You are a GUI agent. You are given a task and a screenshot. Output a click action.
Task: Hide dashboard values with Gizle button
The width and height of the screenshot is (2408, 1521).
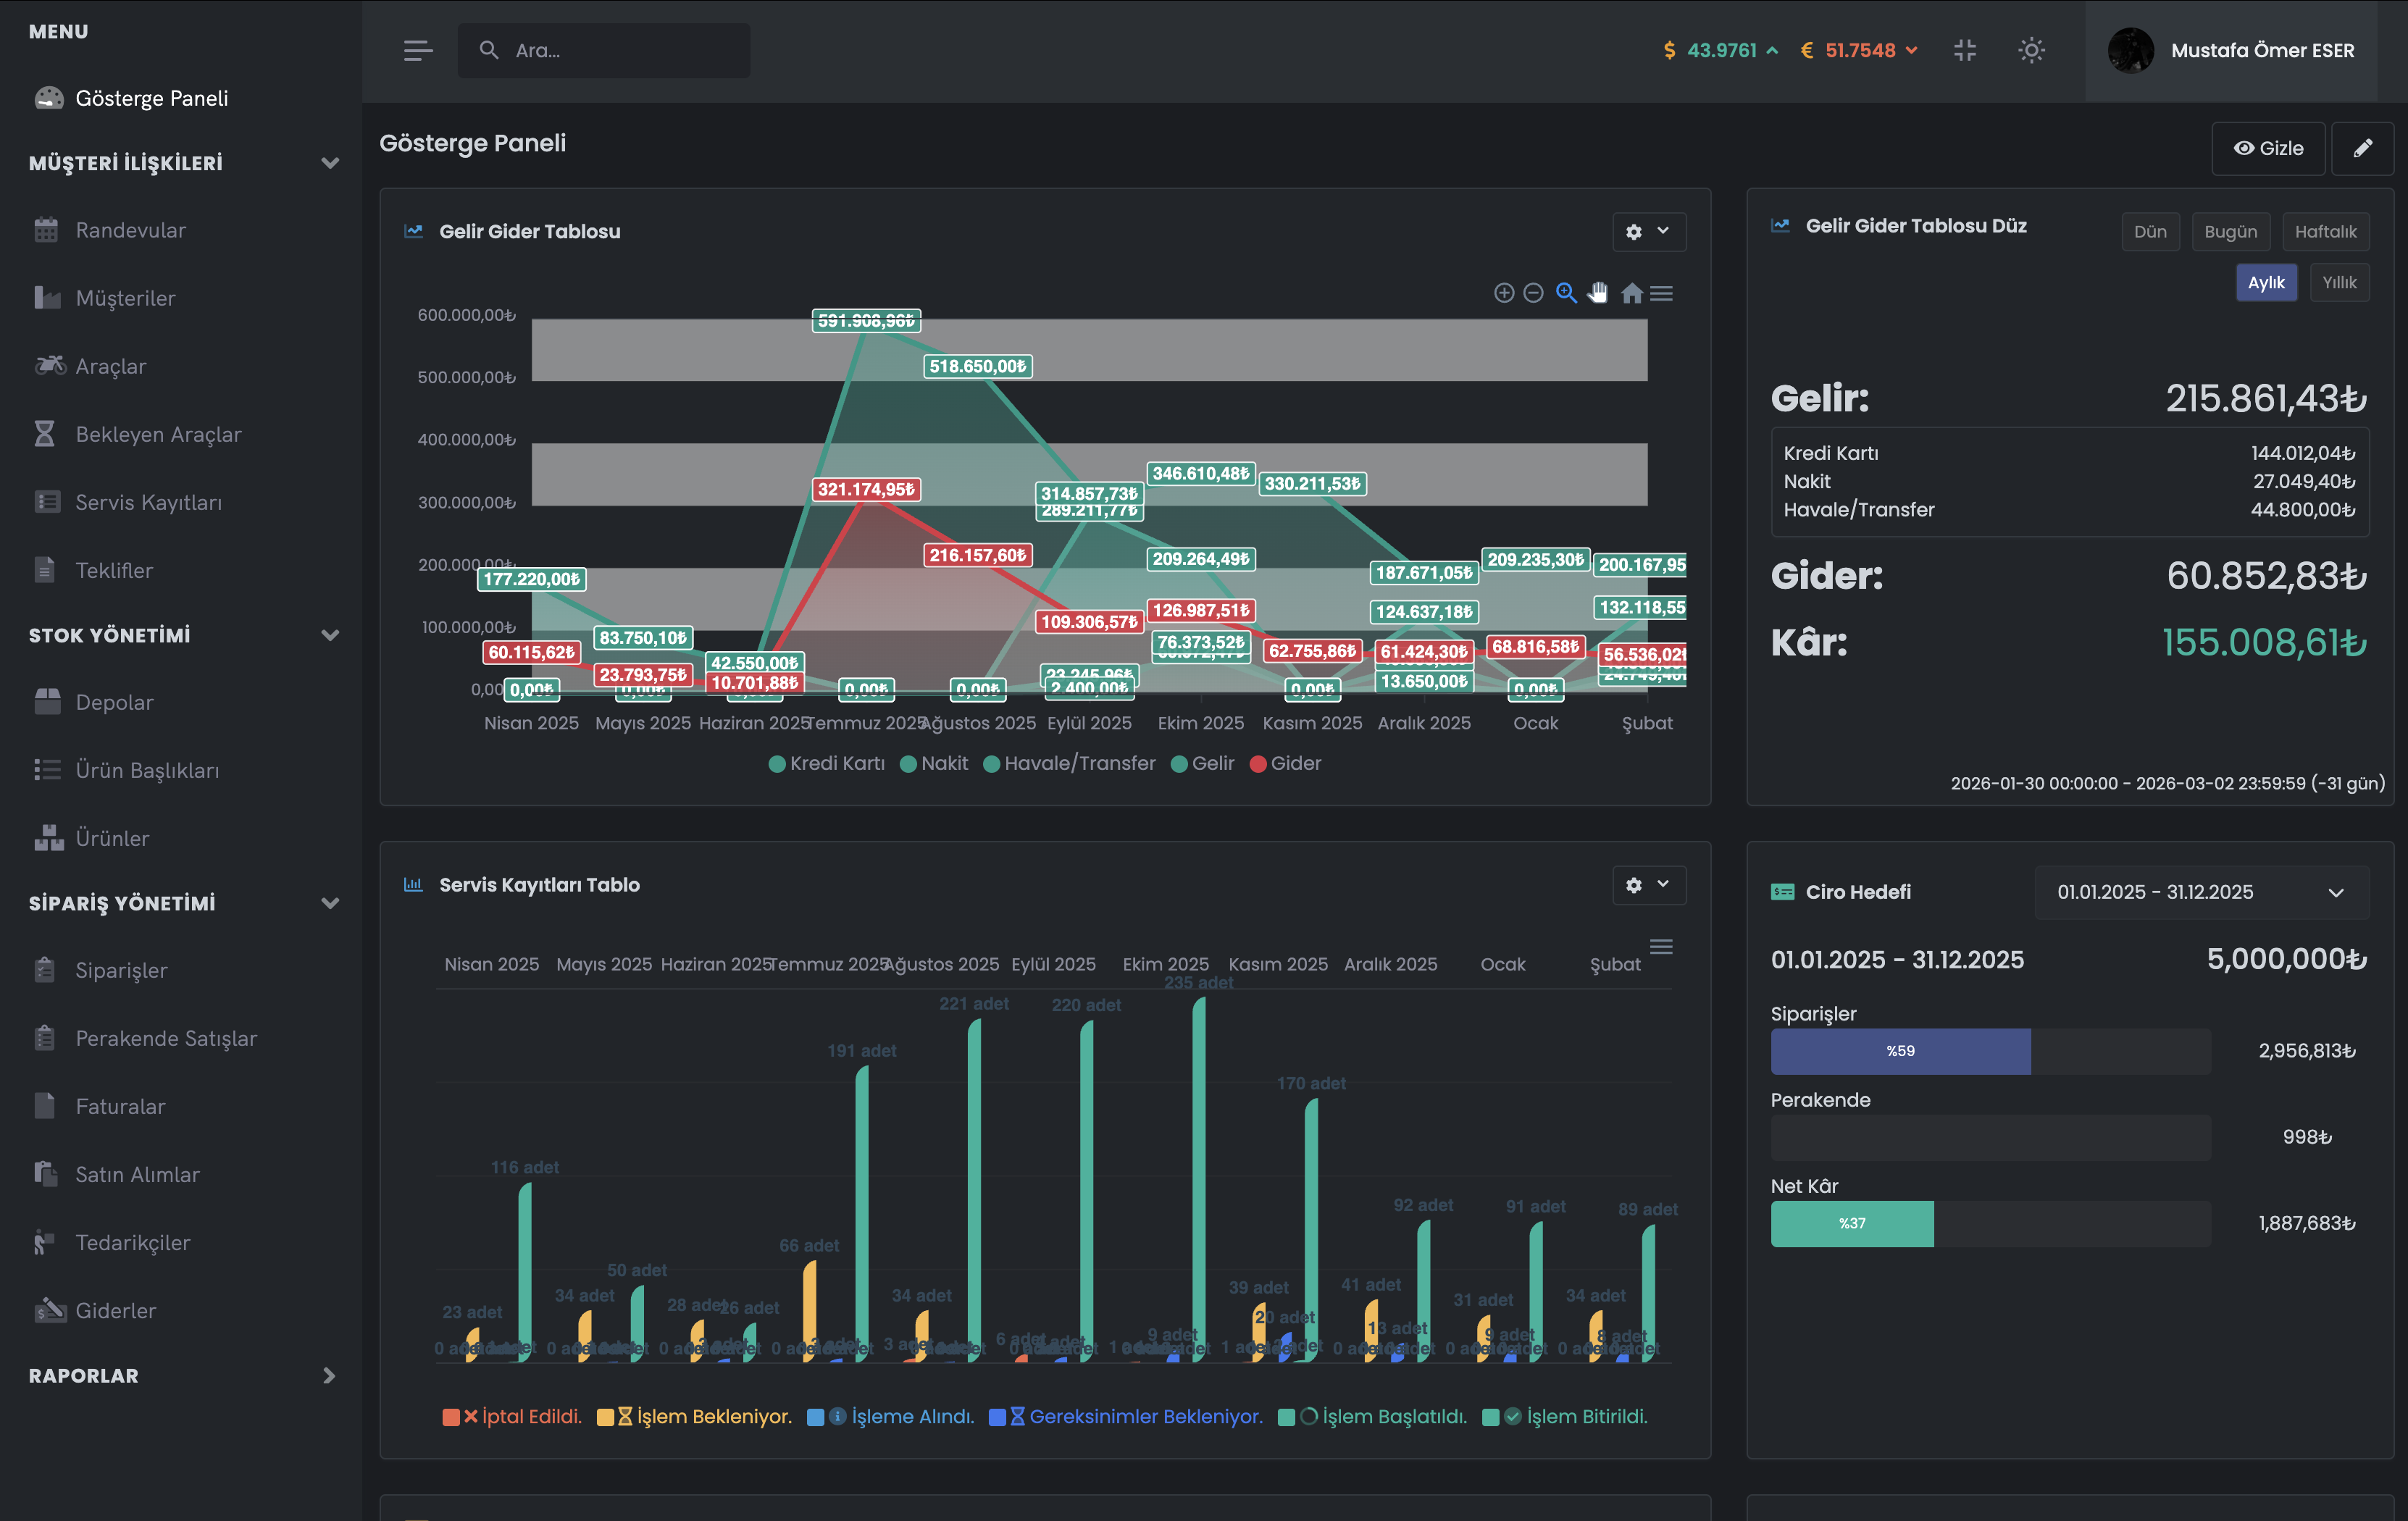coord(2268,148)
